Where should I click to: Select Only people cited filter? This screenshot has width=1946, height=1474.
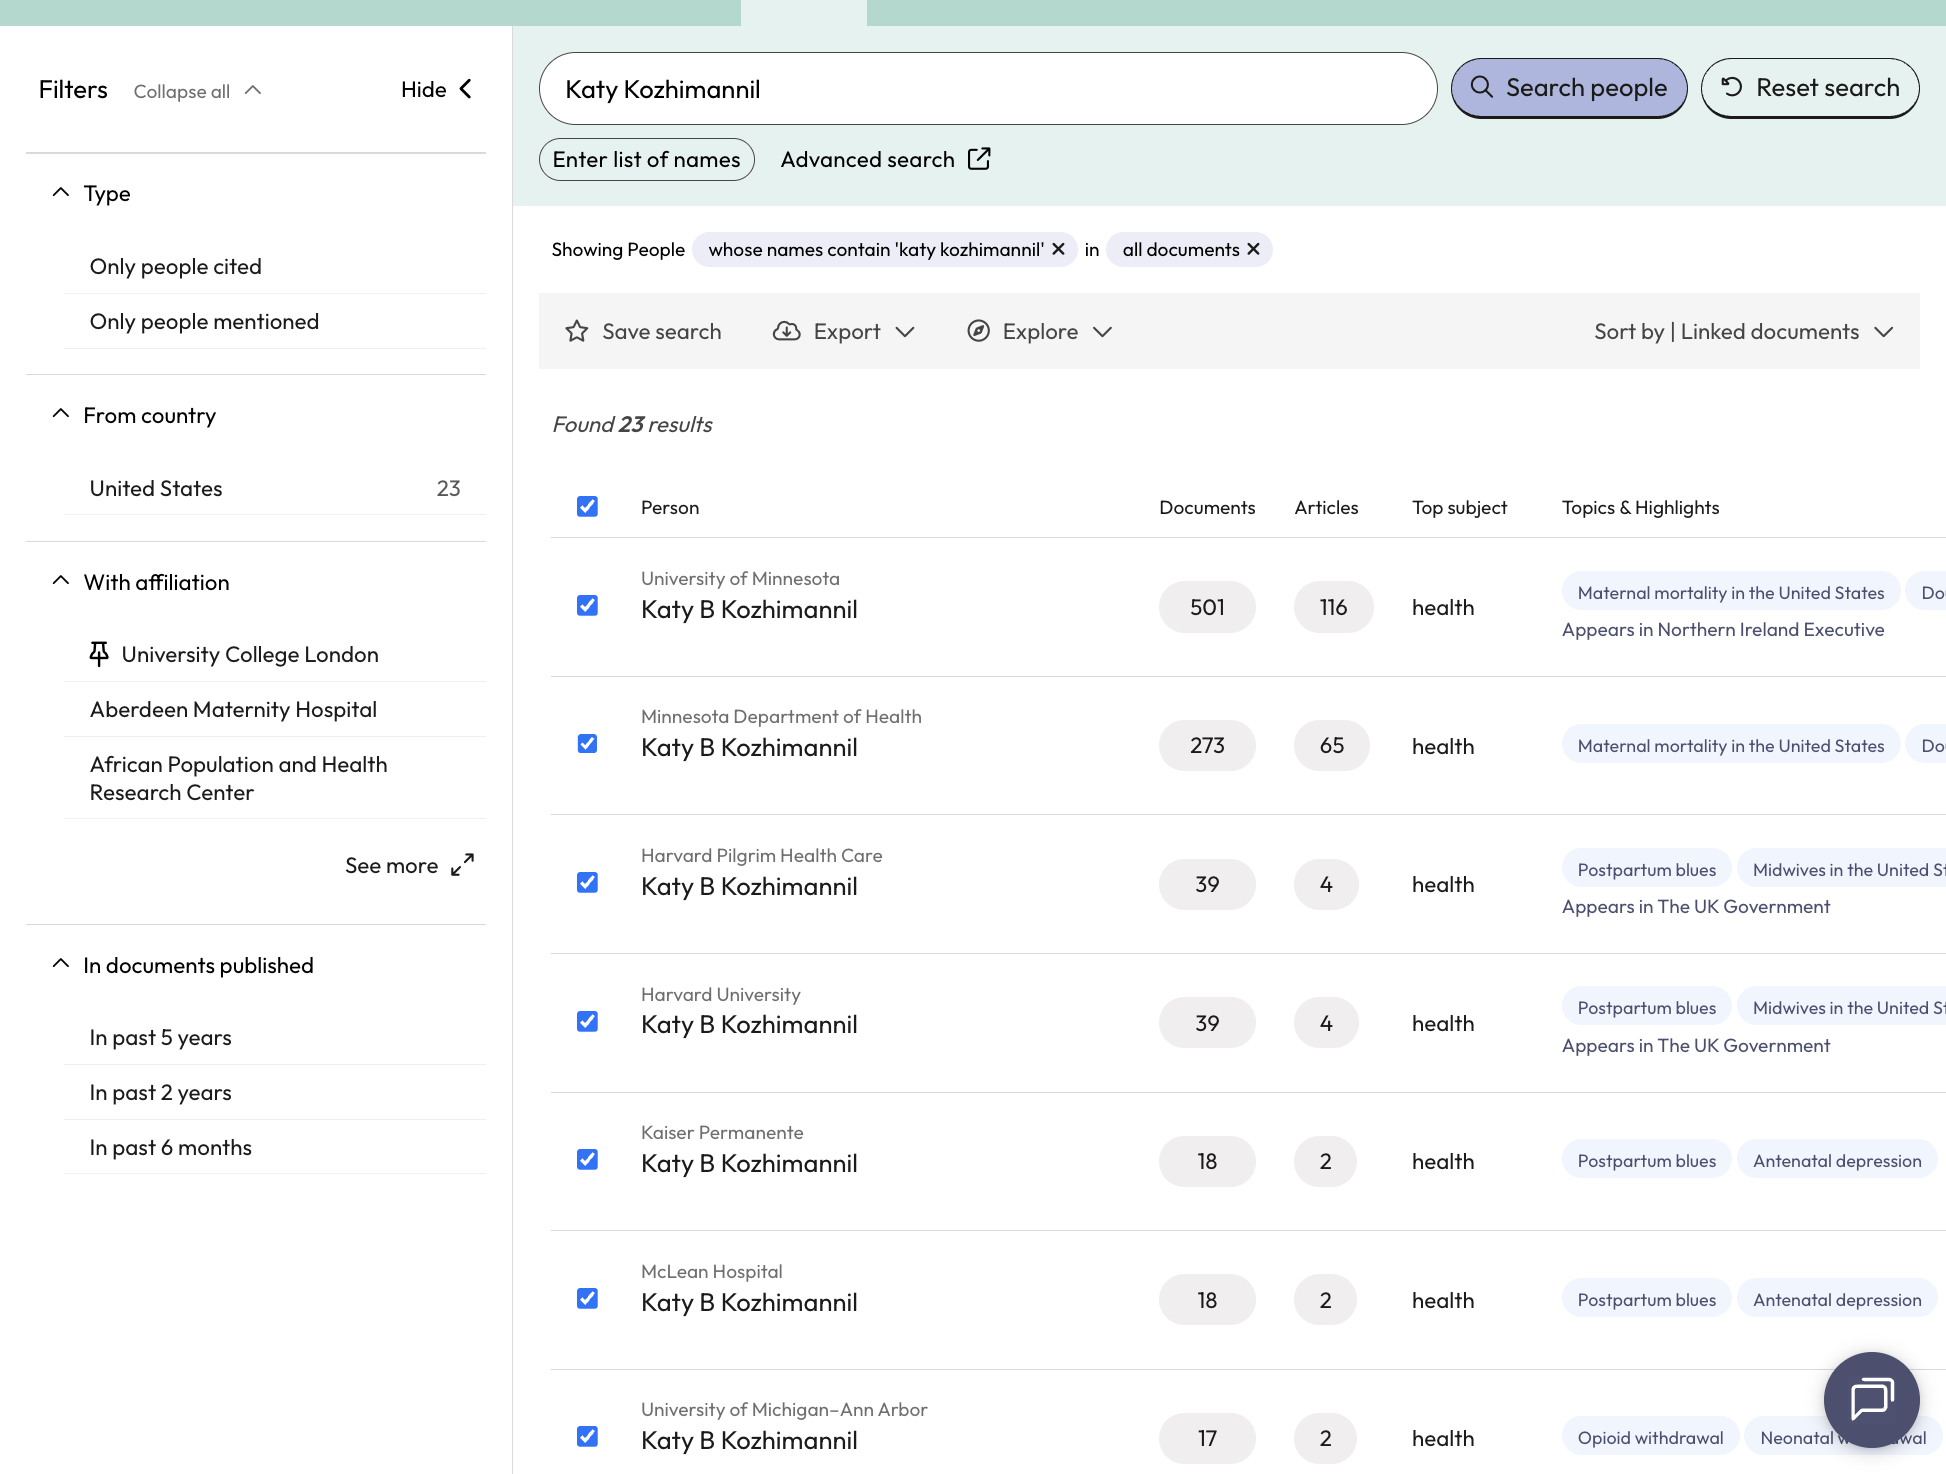pyautogui.click(x=275, y=266)
